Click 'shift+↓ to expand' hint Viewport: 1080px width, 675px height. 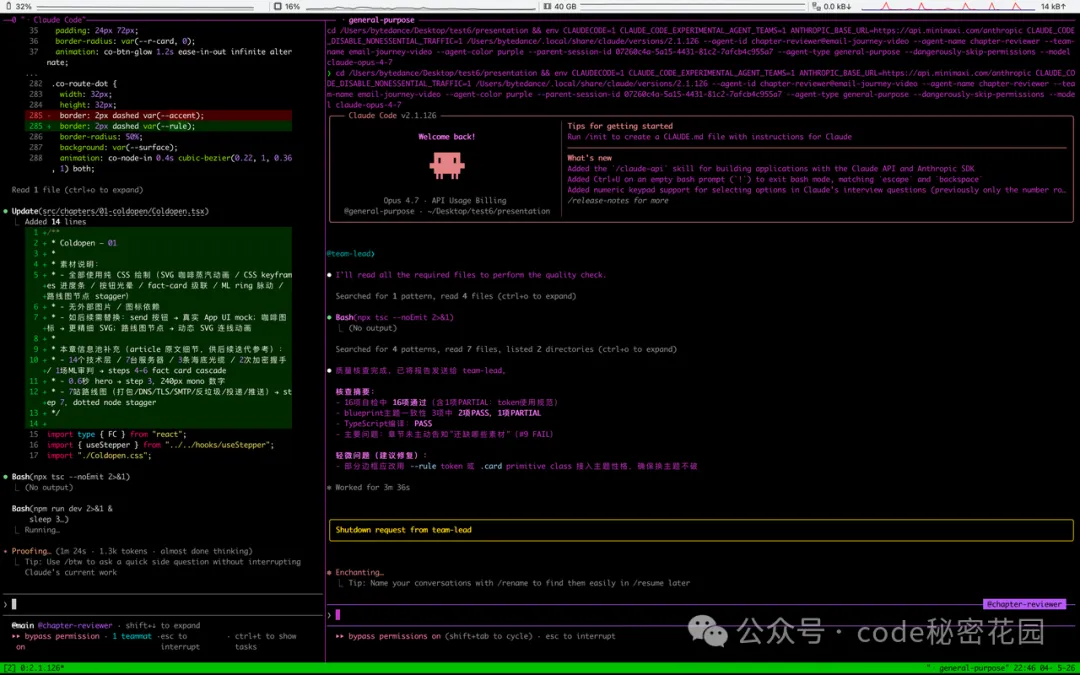[163, 625]
